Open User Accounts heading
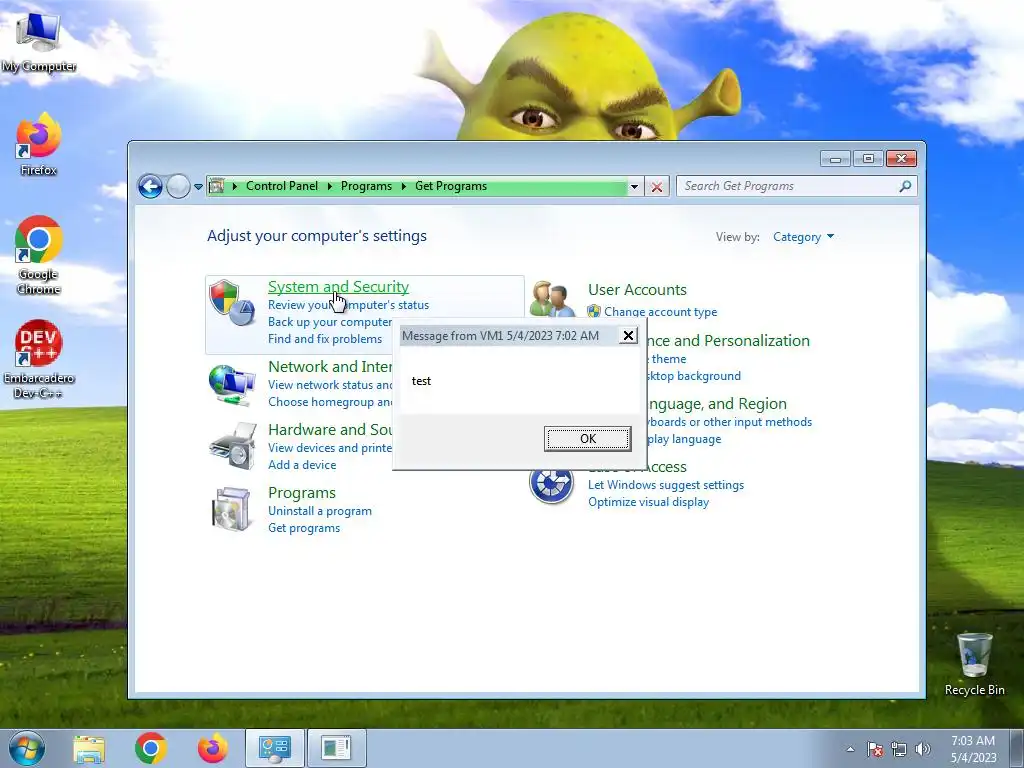 click(637, 290)
